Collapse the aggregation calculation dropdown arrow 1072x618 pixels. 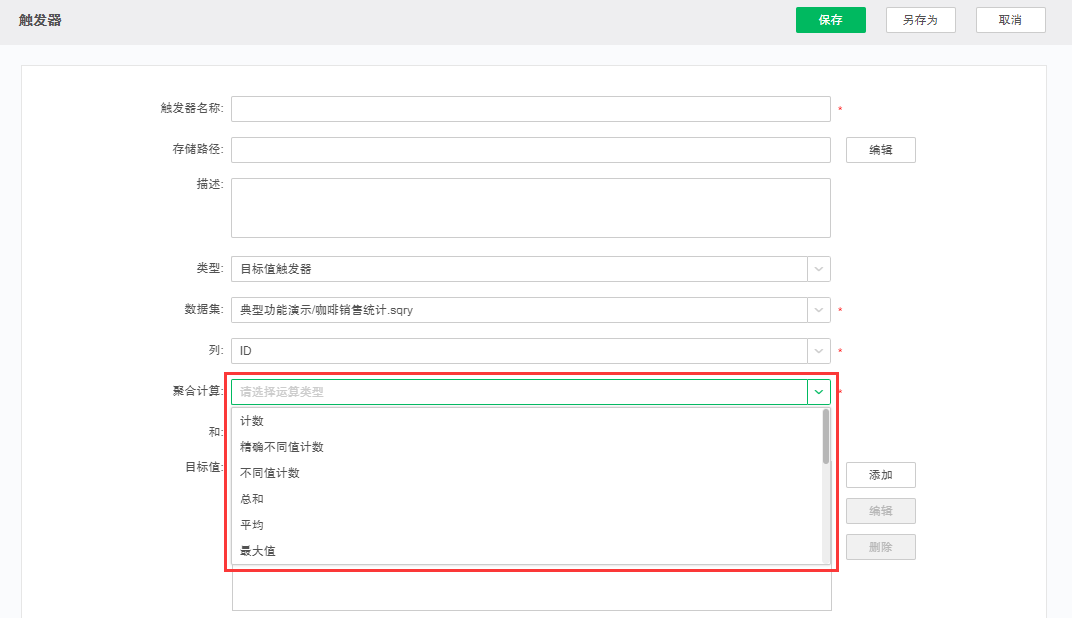coord(818,391)
